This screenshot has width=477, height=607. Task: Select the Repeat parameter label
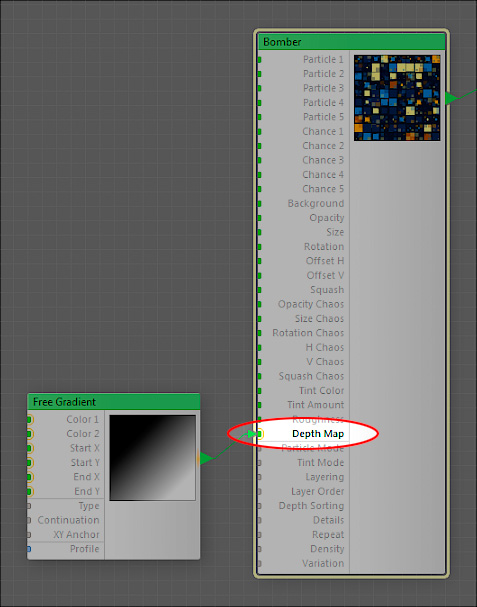click(328, 535)
